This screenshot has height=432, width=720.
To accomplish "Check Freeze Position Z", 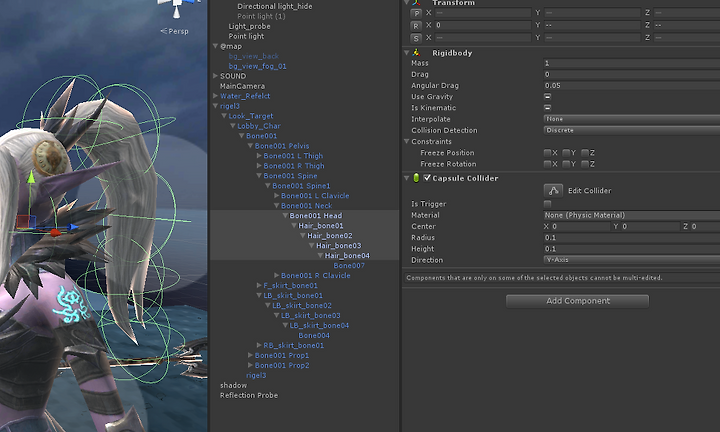I will pyautogui.click(x=585, y=152).
